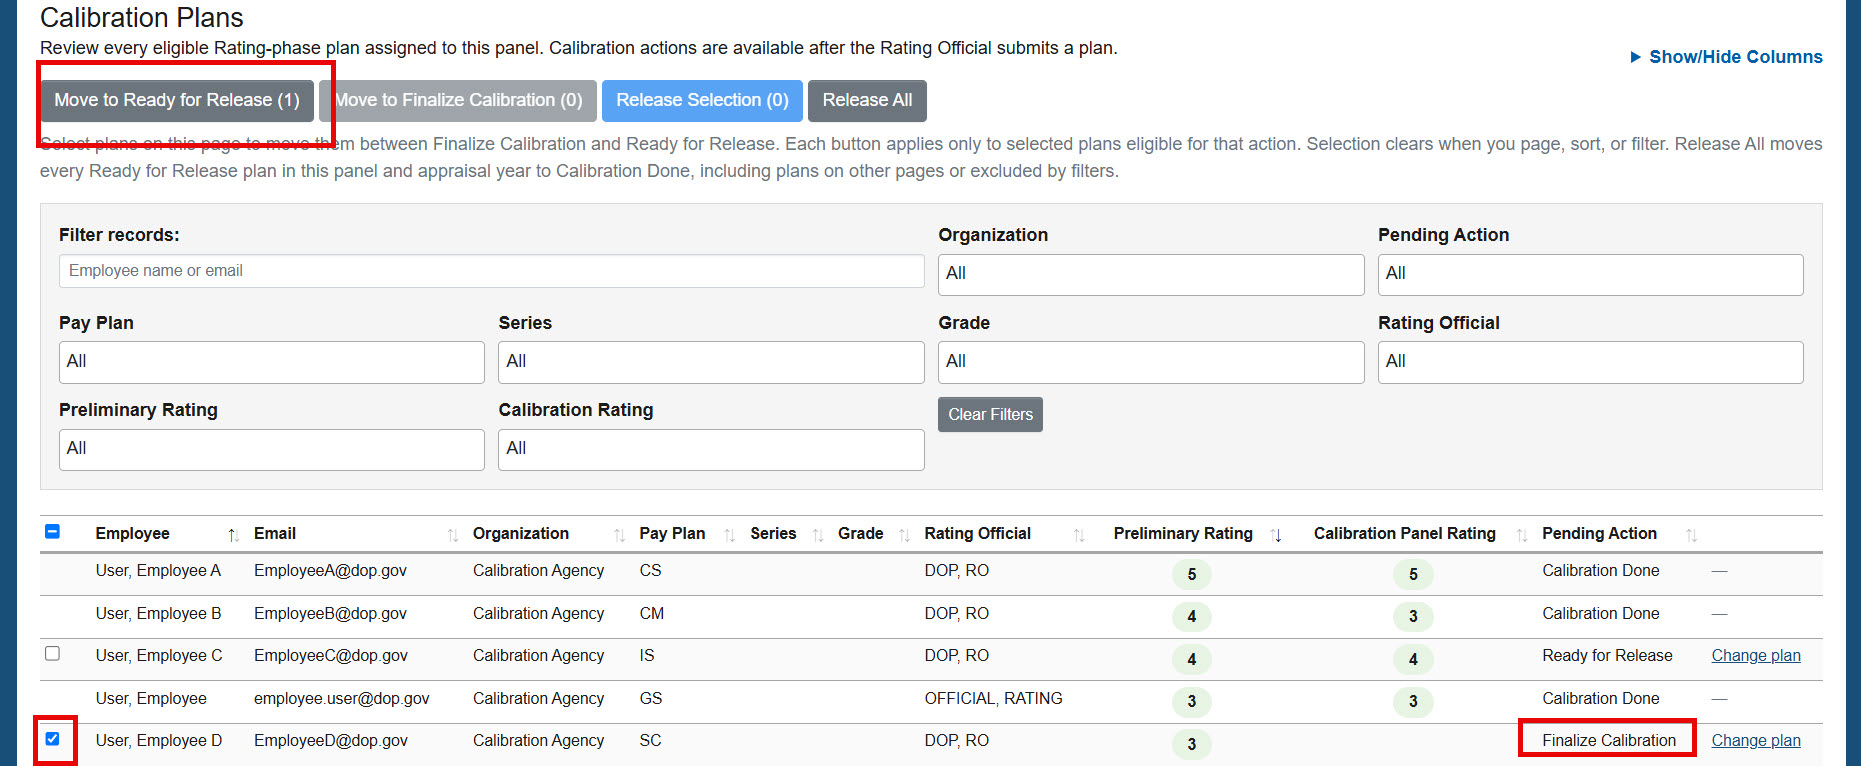Open the Series filter dropdown
The height and width of the screenshot is (766, 1861).
[711, 362]
